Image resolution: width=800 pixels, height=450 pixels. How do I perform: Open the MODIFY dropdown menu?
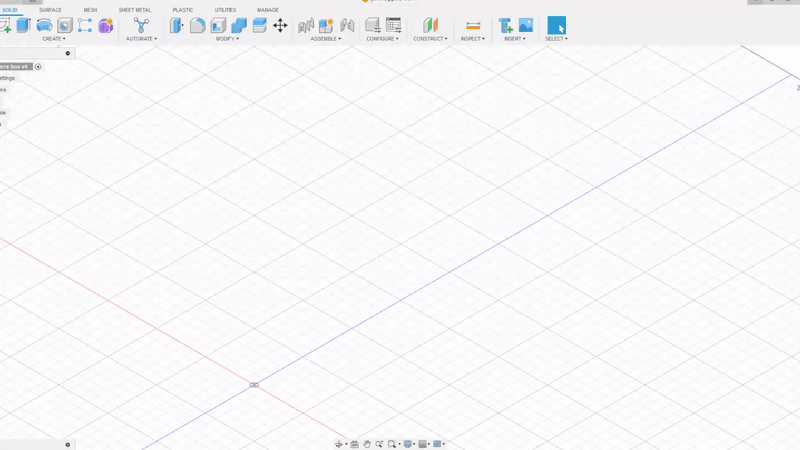(227, 39)
